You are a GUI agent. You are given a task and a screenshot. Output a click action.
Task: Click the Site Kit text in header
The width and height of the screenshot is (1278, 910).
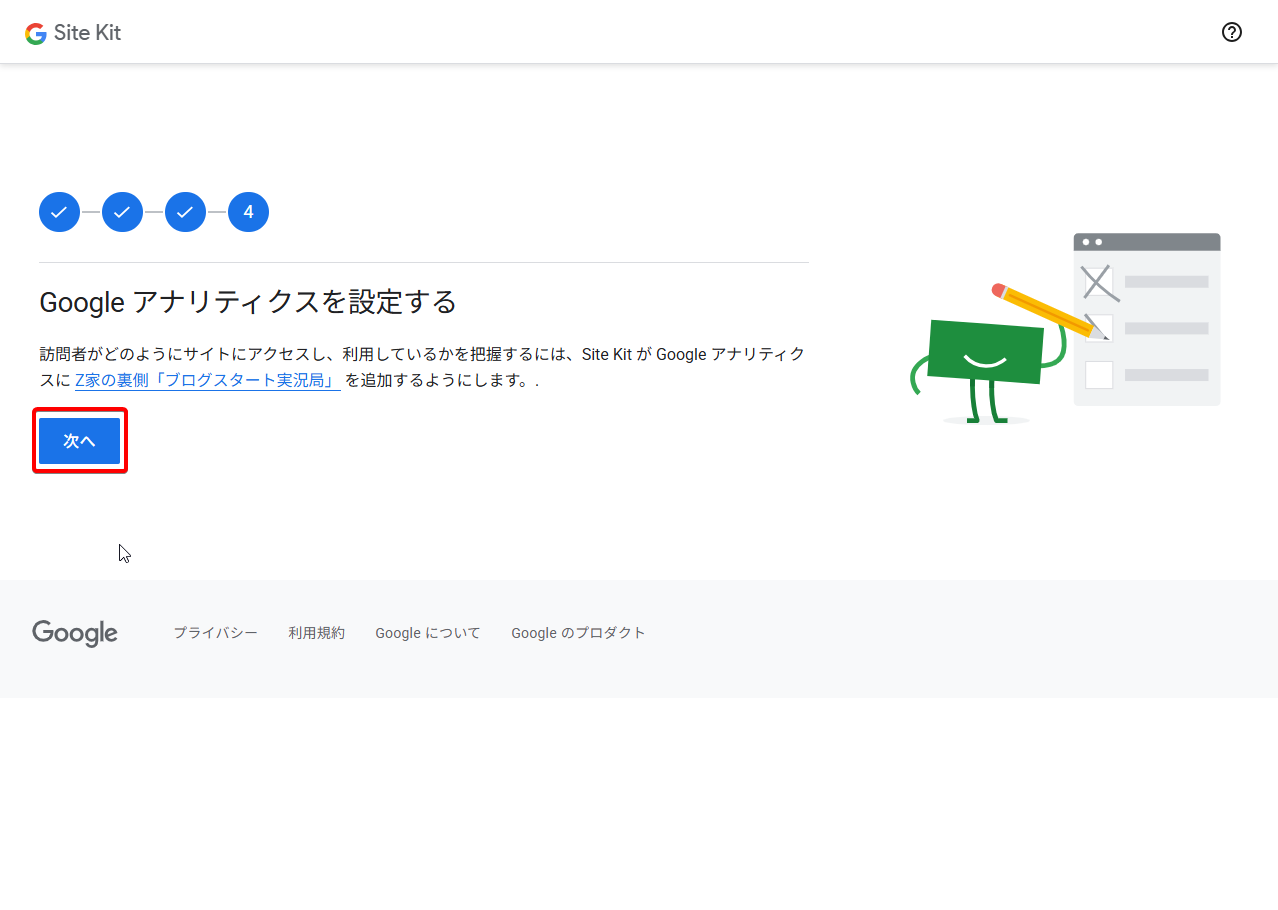(87, 33)
